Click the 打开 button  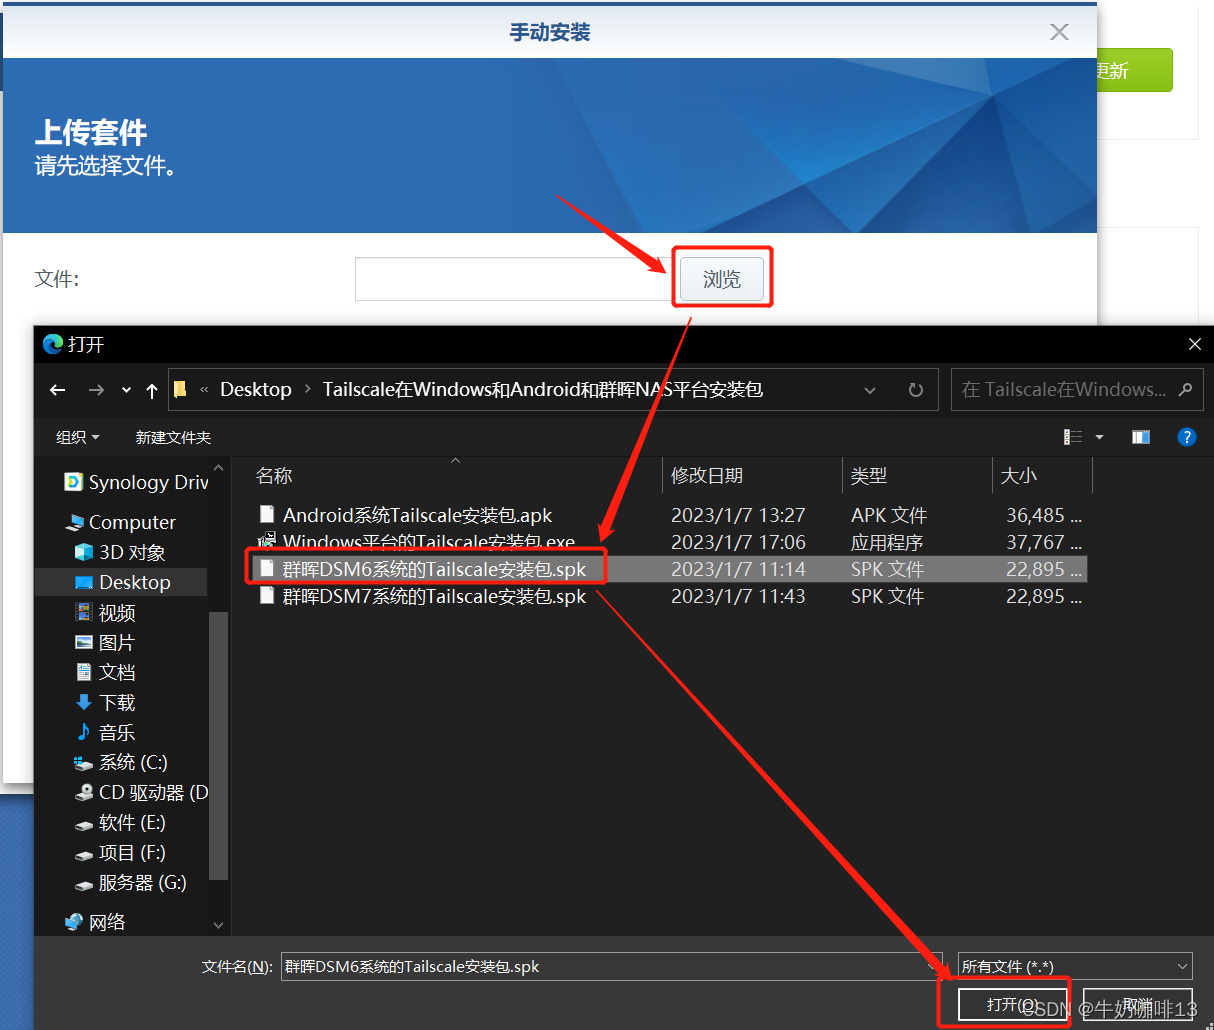click(1012, 1005)
